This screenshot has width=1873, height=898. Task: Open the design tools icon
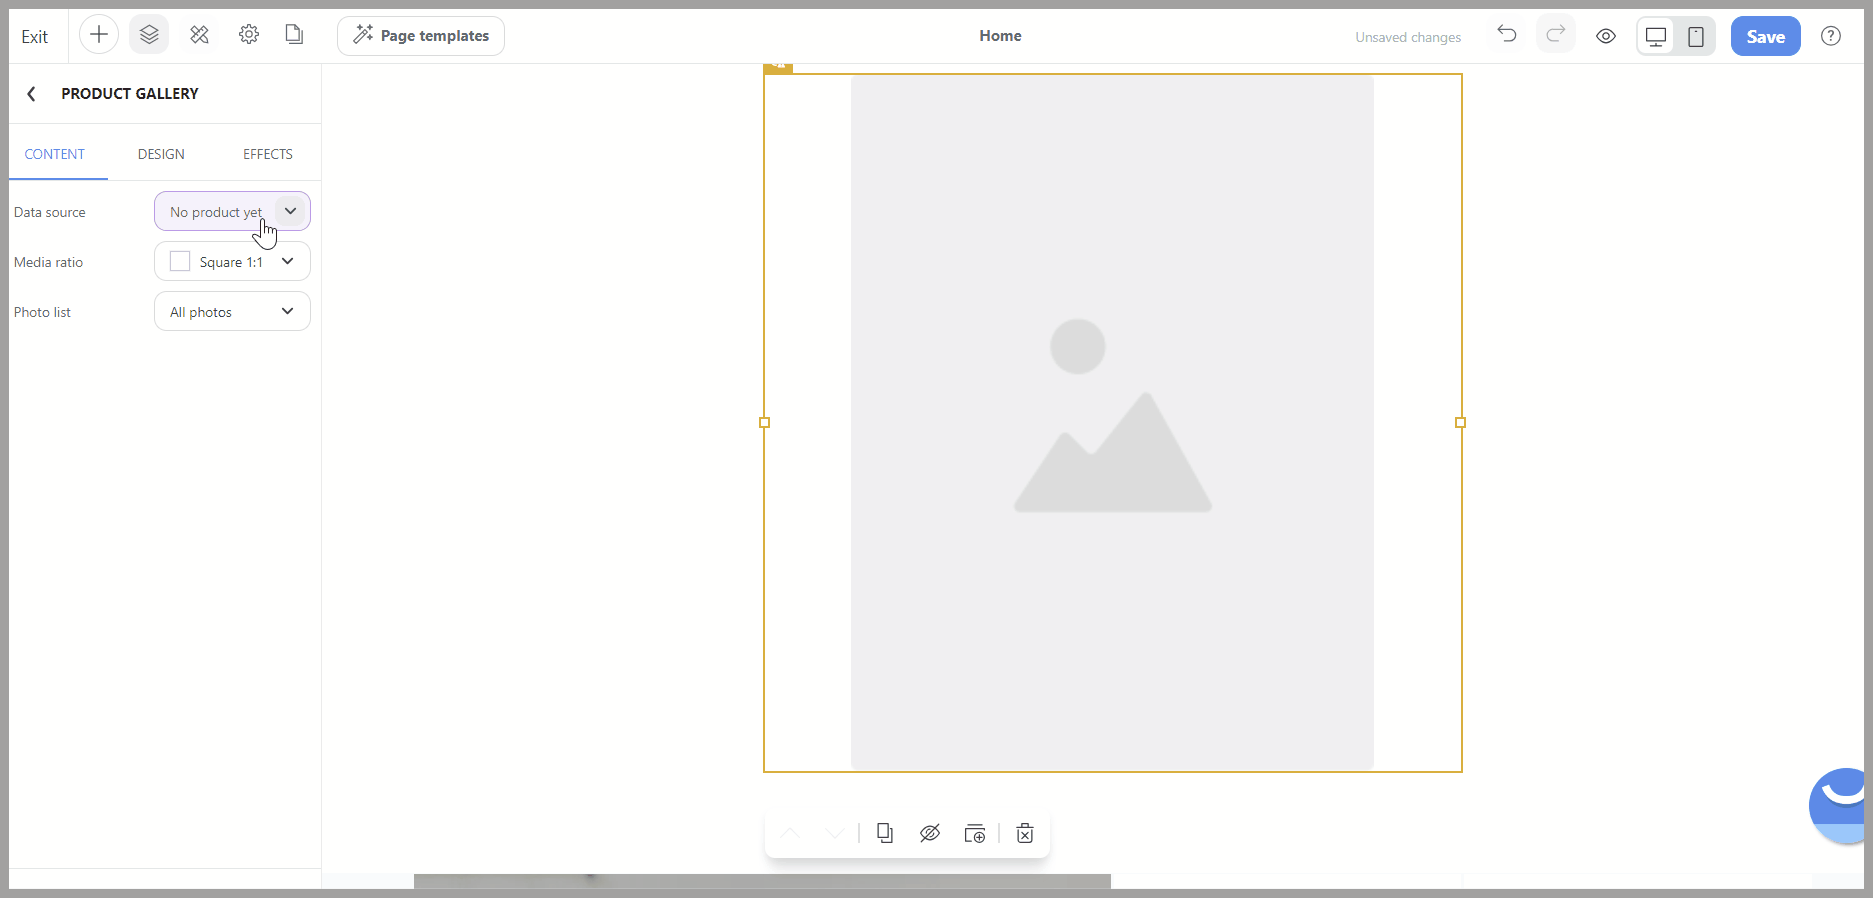(x=199, y=35)
